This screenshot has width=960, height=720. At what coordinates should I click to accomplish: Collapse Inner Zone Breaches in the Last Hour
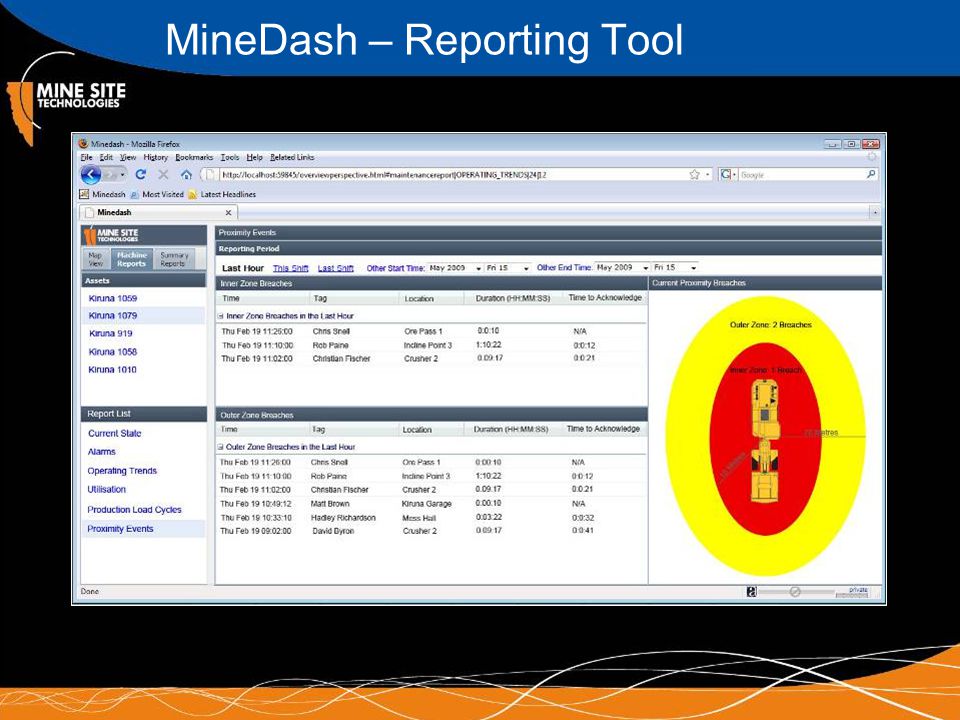pyautogui.click(x=220, y=316)
